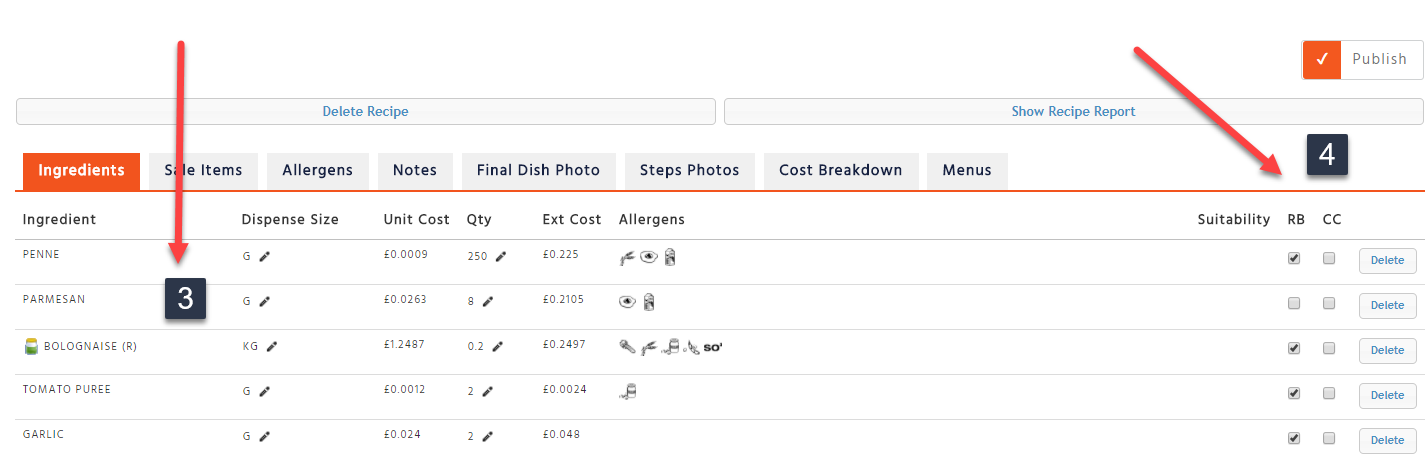
Task: Click green jar icon beside BOLOGNAISE
Action: click(x=31, y=347)
